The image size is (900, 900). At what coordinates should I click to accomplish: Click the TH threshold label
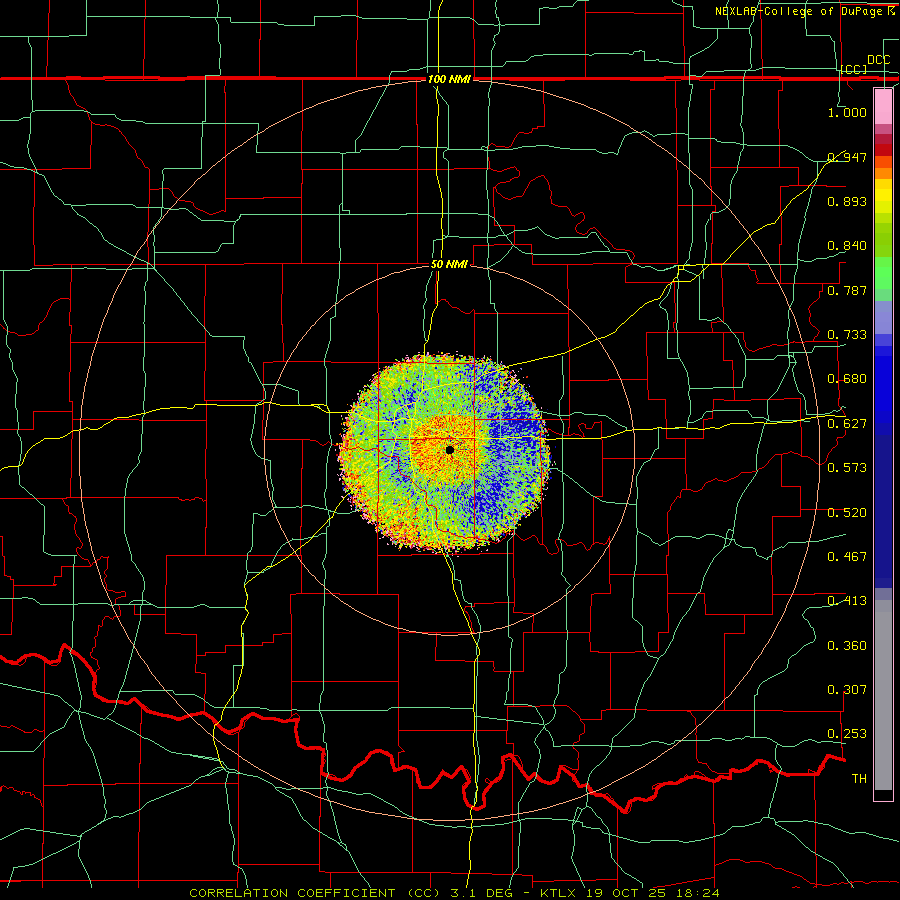click(859, 779)
